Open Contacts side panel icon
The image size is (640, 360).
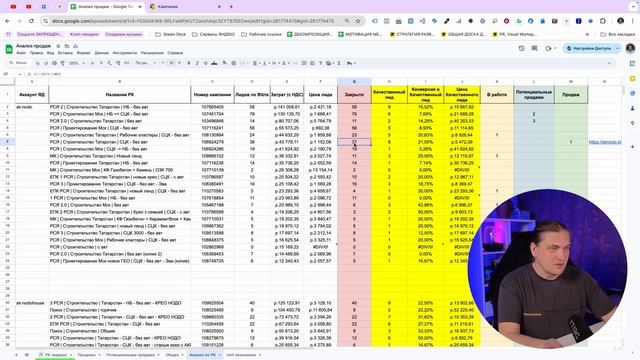click(x=633, y=108)
